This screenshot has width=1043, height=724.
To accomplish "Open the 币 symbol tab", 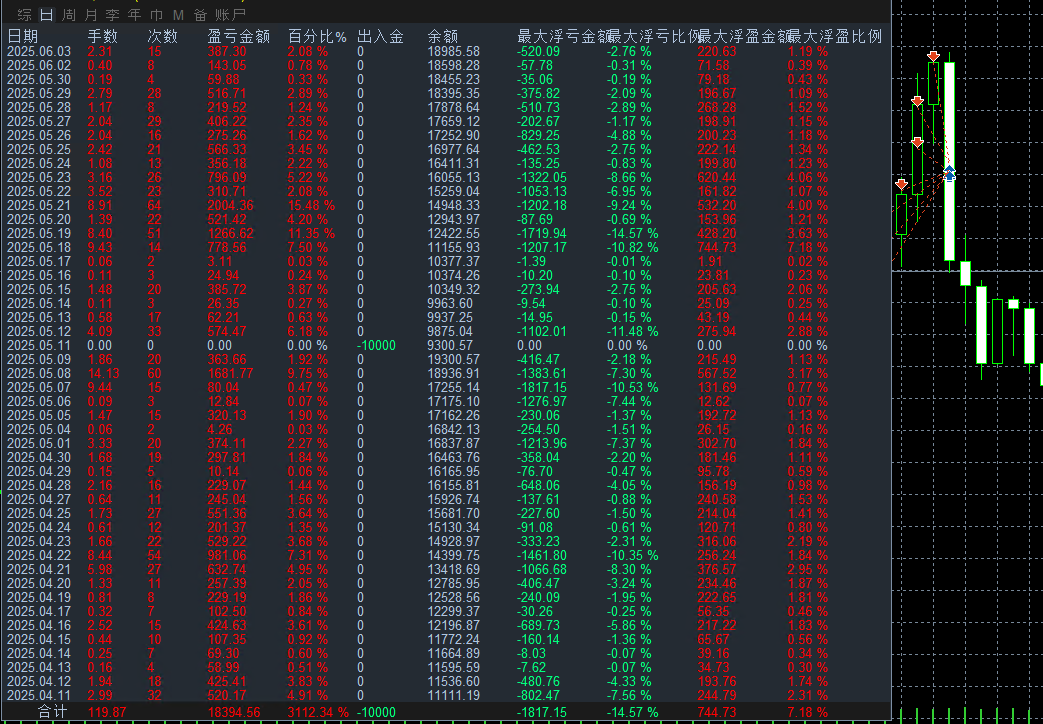I will 156,15.
